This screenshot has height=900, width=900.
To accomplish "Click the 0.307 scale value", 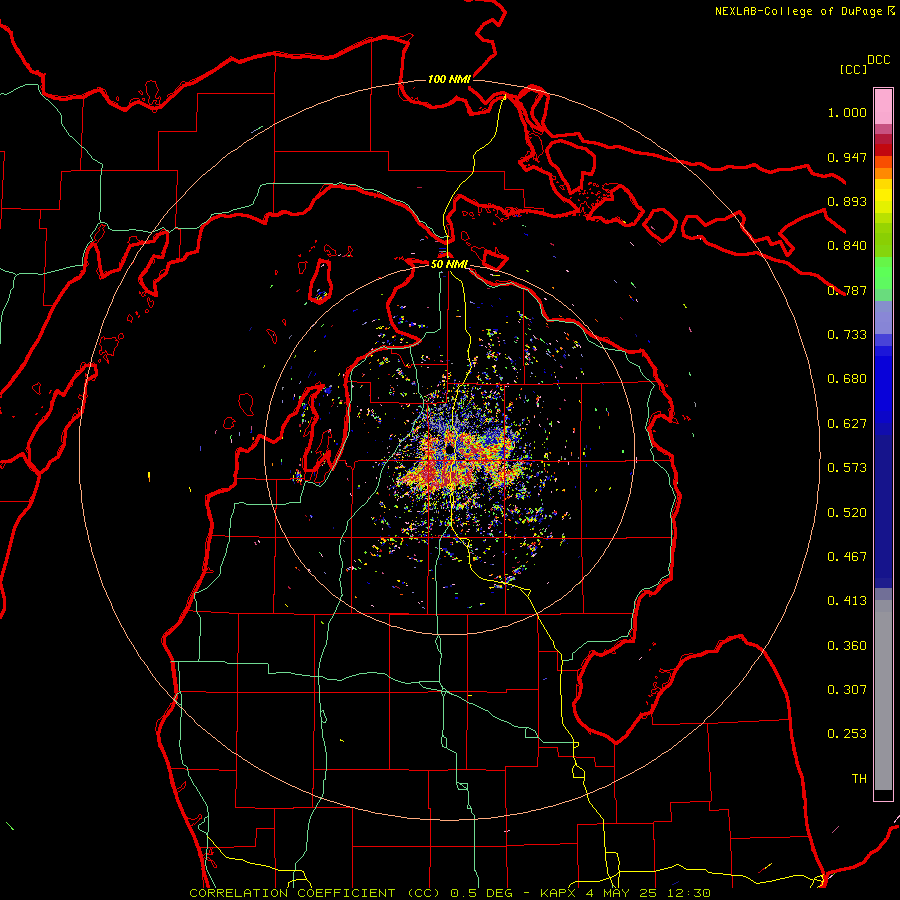I will (x=847, y=690).
